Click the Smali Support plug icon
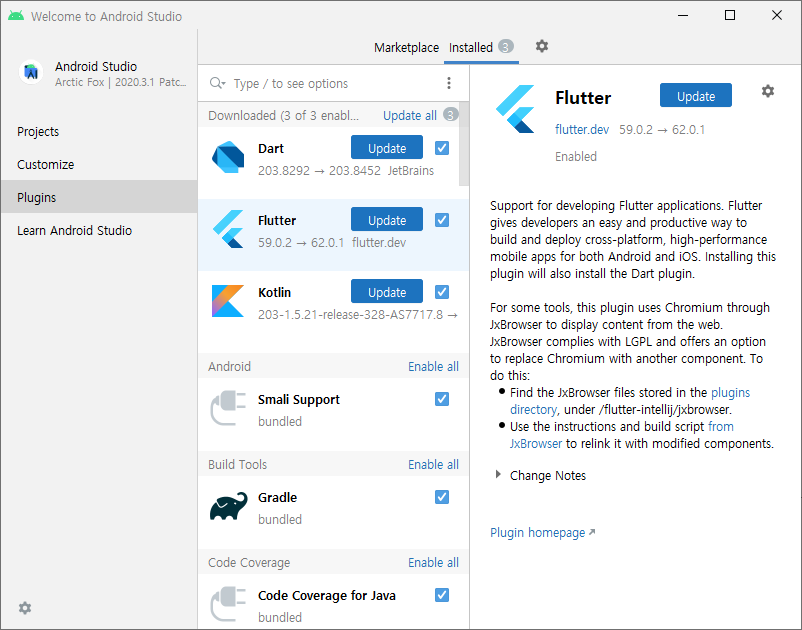Viewport: 802px width, 630px height. point(228,408)
